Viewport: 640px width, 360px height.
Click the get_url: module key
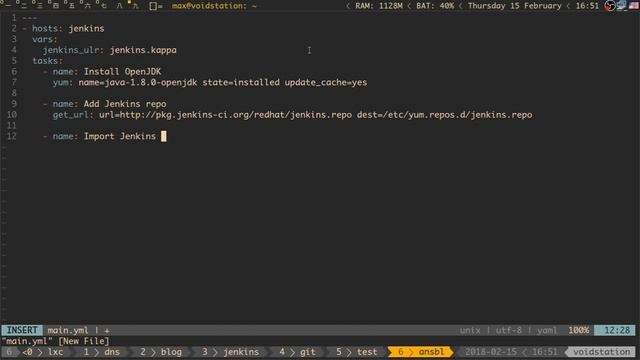pyautogui.click(x=73, y=115)
